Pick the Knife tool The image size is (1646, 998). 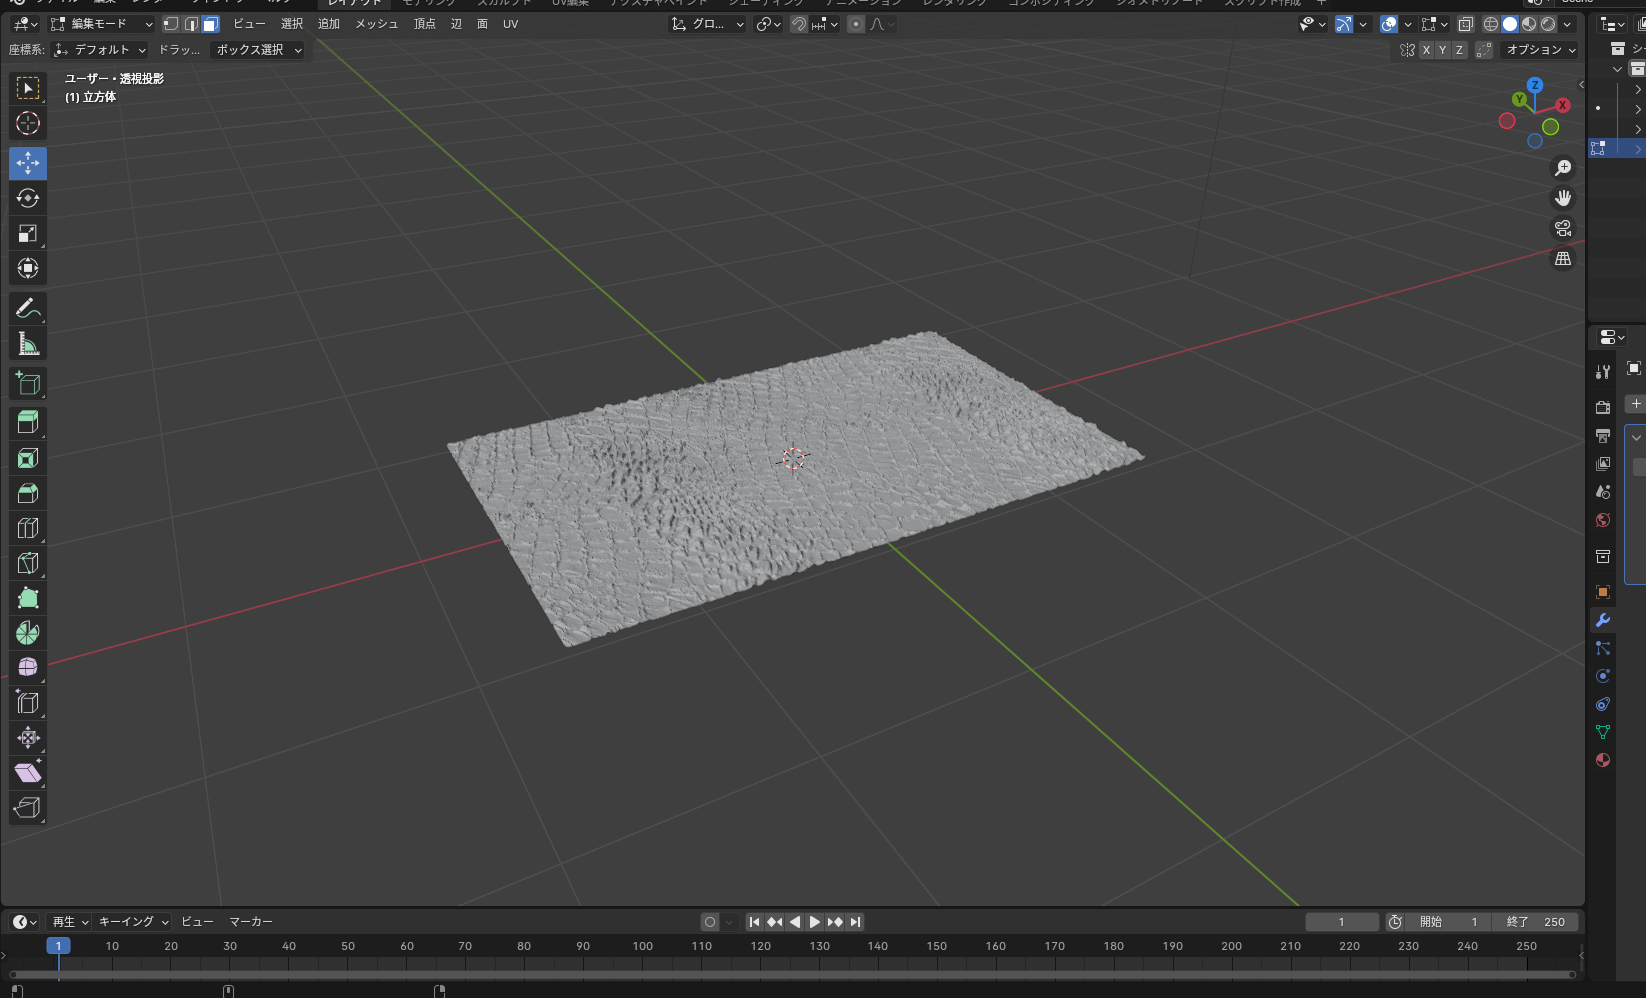[x=28, y=563]
